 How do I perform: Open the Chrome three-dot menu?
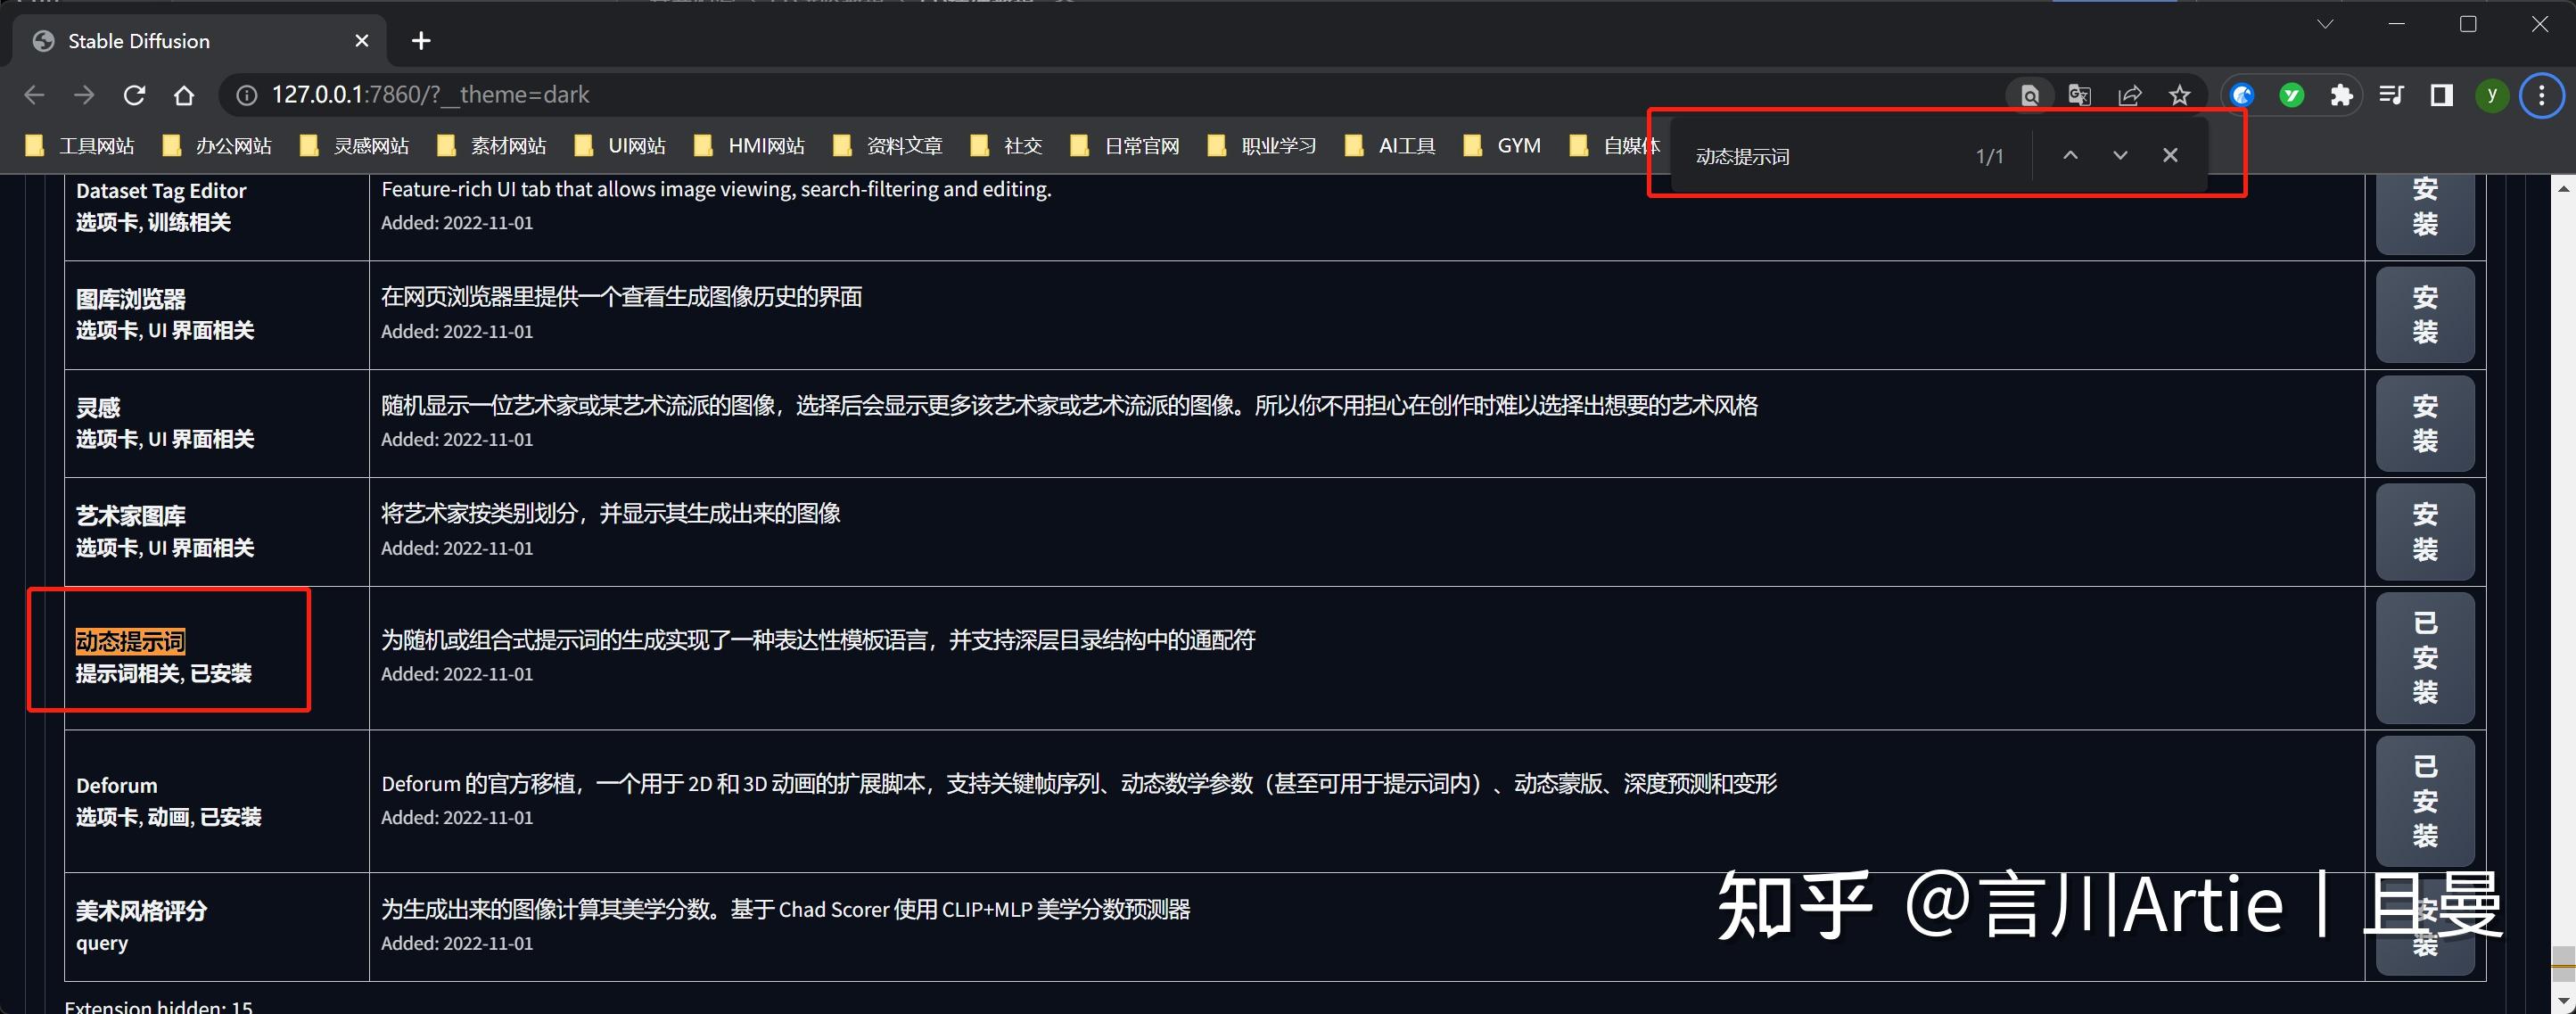click(x=2541, y=95)
